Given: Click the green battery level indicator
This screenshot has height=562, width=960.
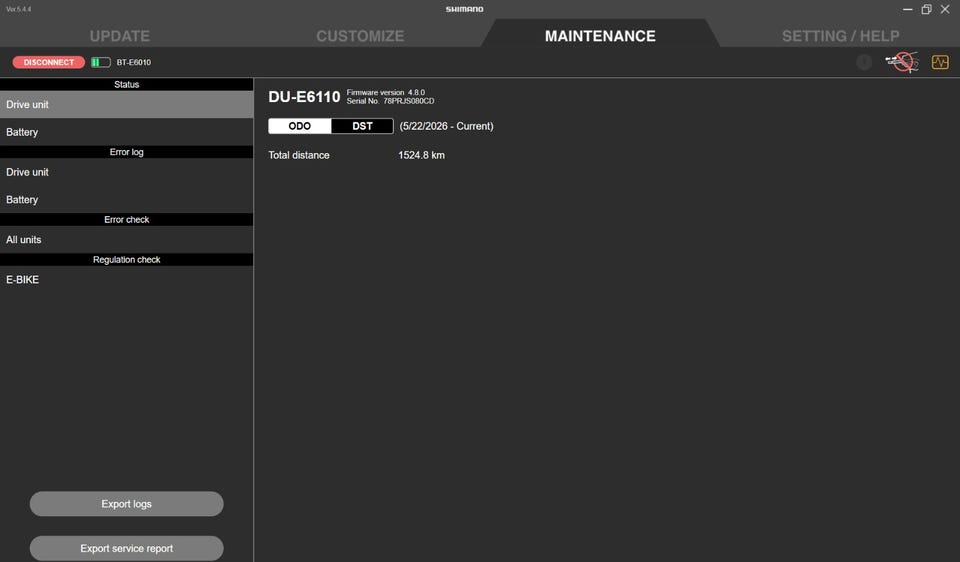Looking at the screenshot, I should [100, 62].
